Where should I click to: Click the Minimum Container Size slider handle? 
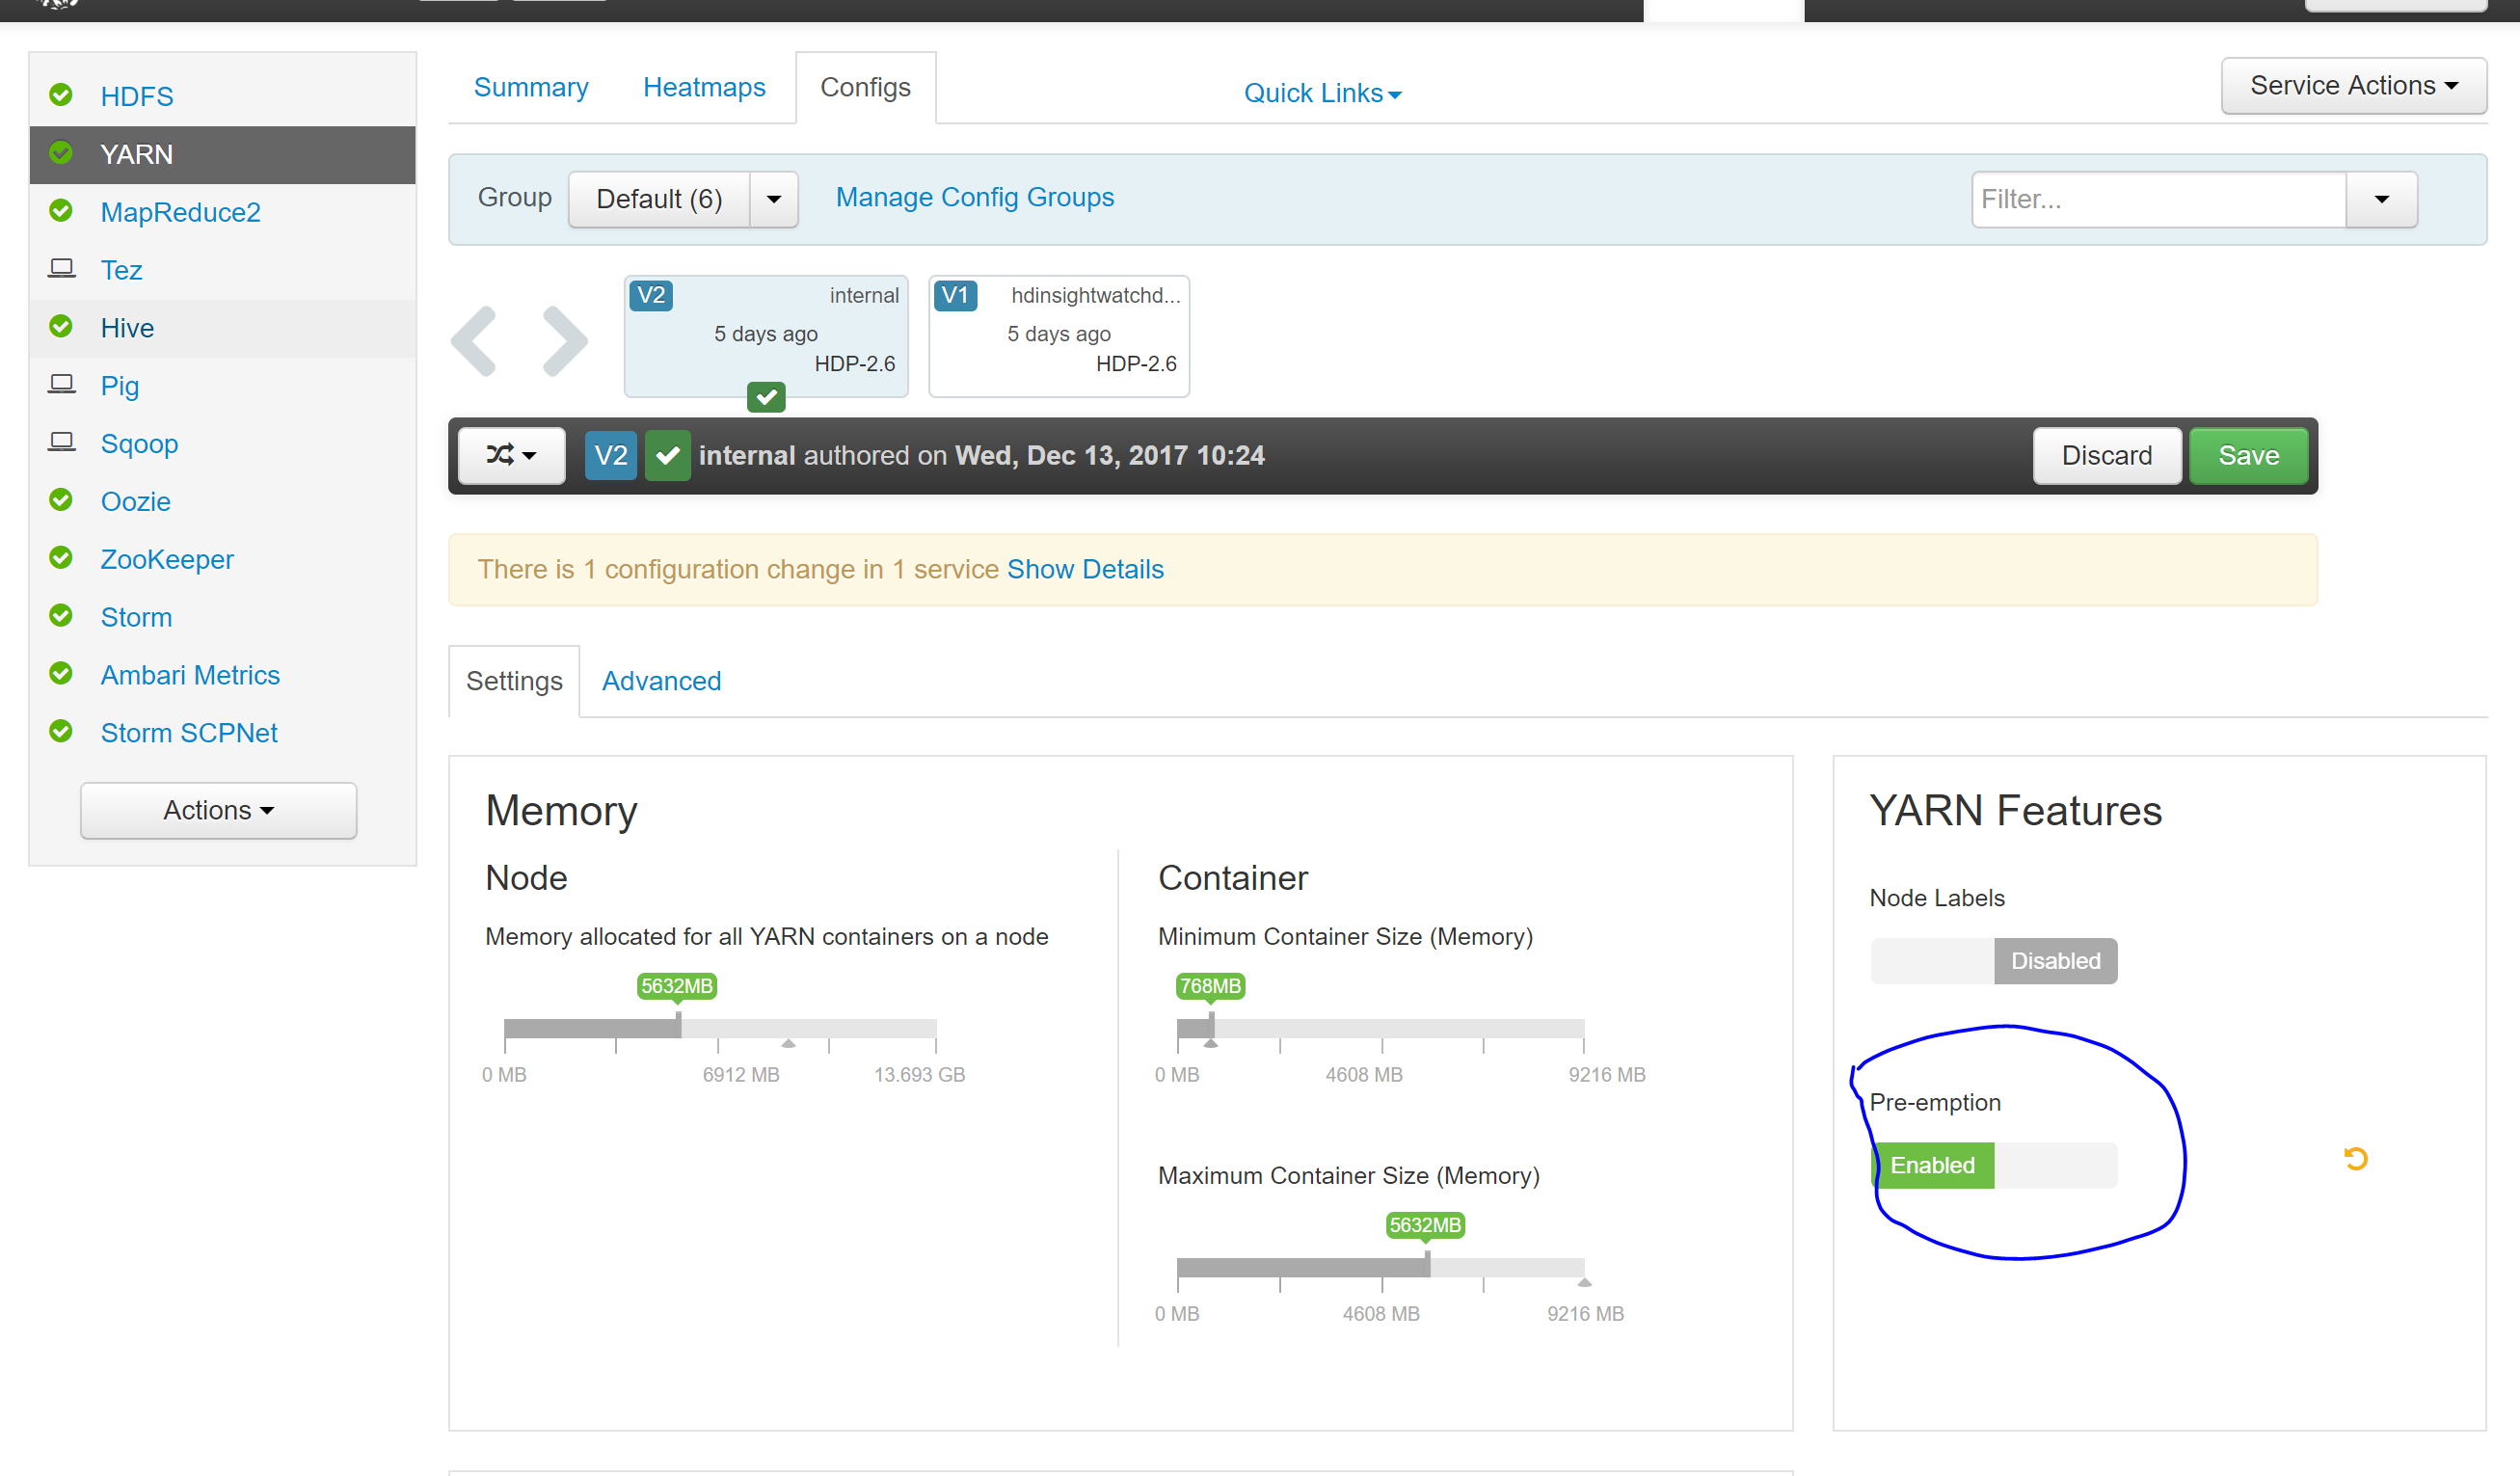tap(1211, 1025)
